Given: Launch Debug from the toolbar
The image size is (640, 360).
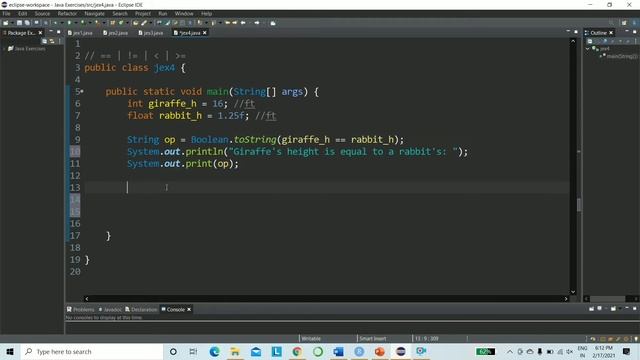Looking at the screenshot, I should pyautogui.click(x=56, y=23).
